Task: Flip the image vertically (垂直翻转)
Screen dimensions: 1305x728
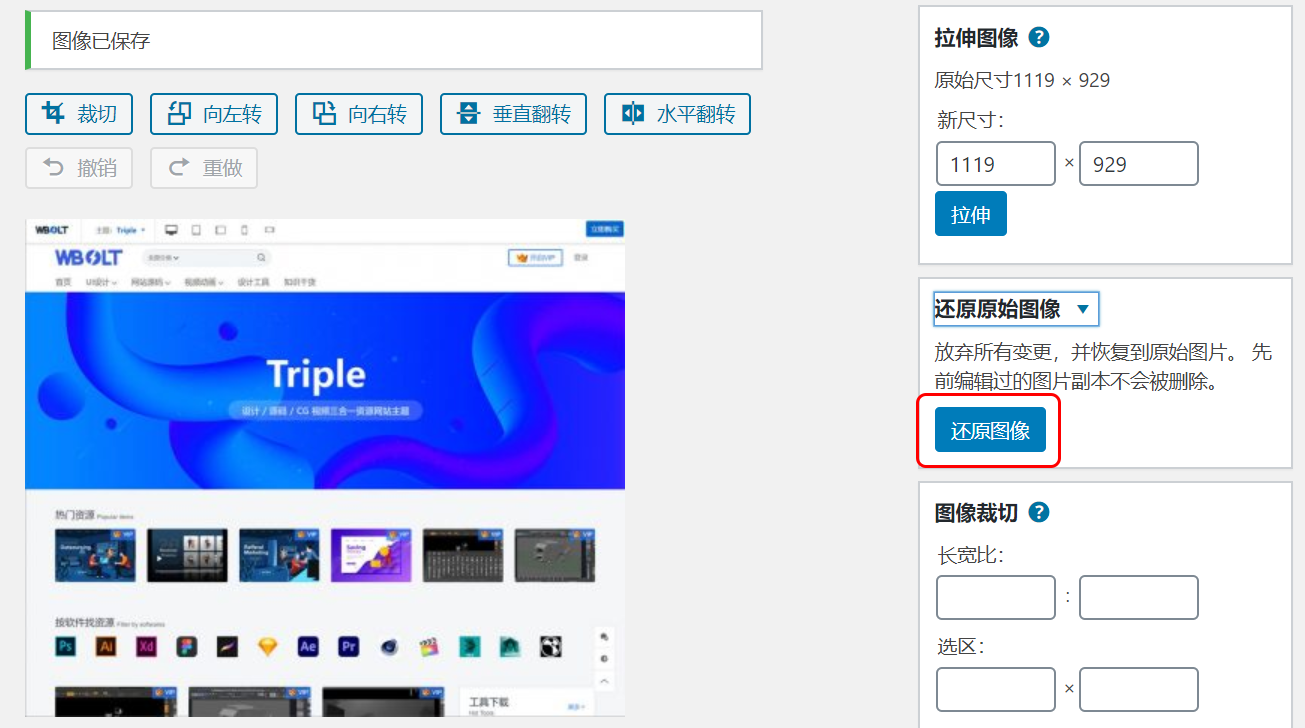Action: pos(513,113)
